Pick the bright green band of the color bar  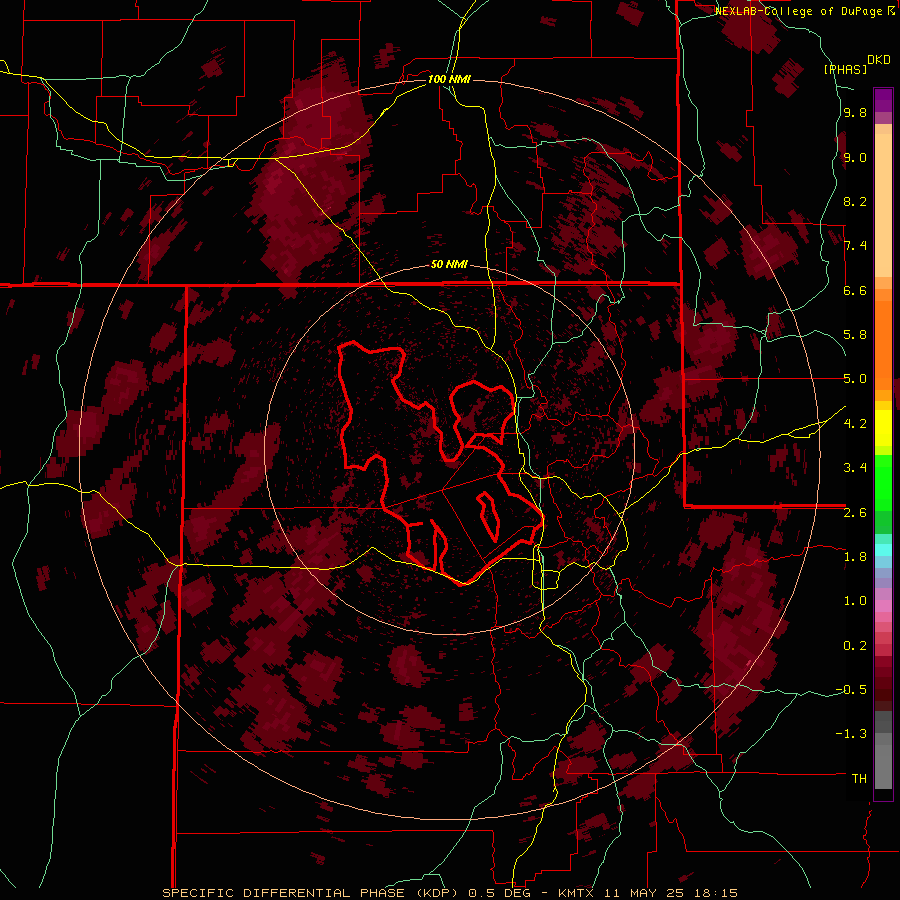tap(883, 482)
